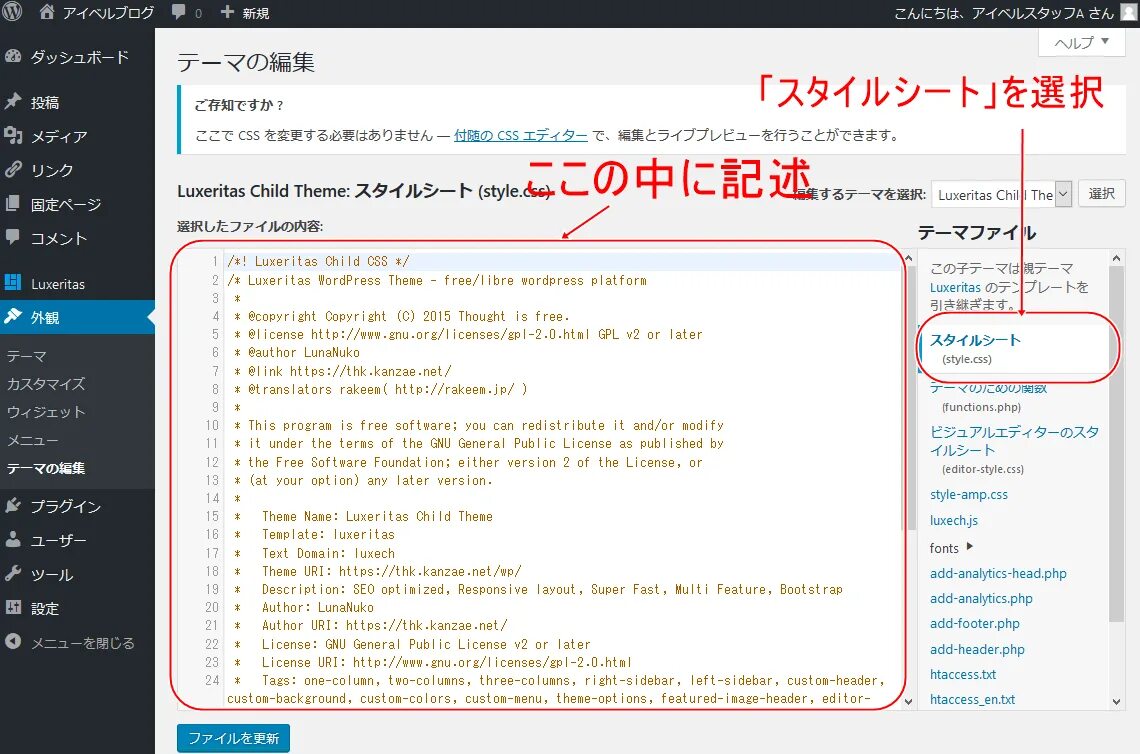Open add-header.php file
The image size is (1140, 754).
pos(977,649)
